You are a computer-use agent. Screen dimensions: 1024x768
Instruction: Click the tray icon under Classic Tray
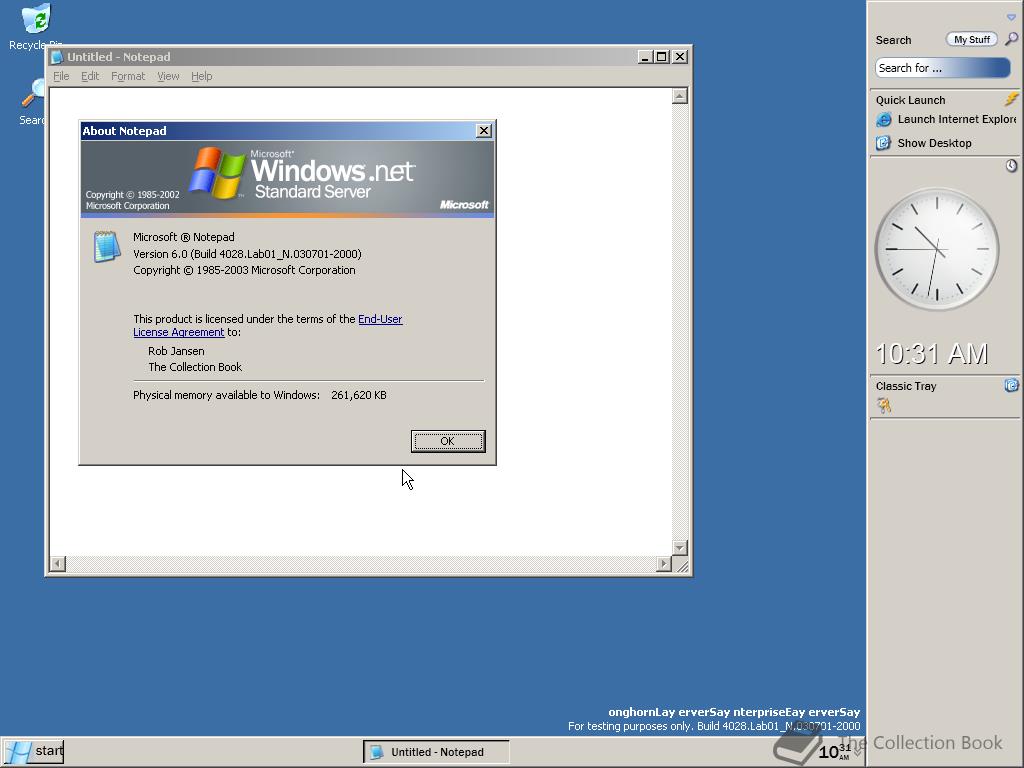(x=884, y=406)
